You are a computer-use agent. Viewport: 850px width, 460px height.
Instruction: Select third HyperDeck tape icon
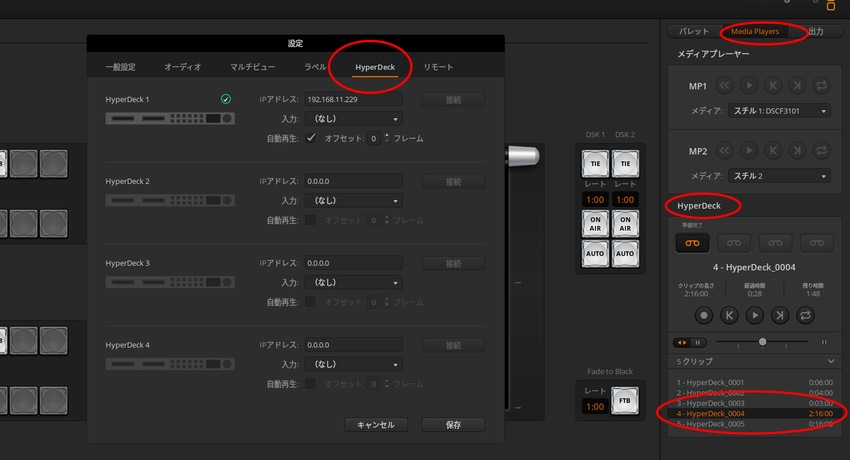tap(775, 243)
